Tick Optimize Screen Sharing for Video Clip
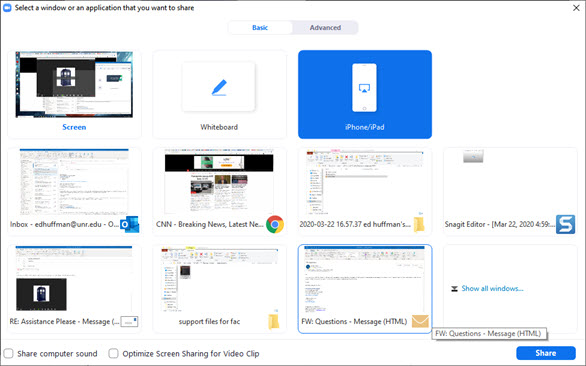This screenshot has width=586, height=366. click(113, 353)
